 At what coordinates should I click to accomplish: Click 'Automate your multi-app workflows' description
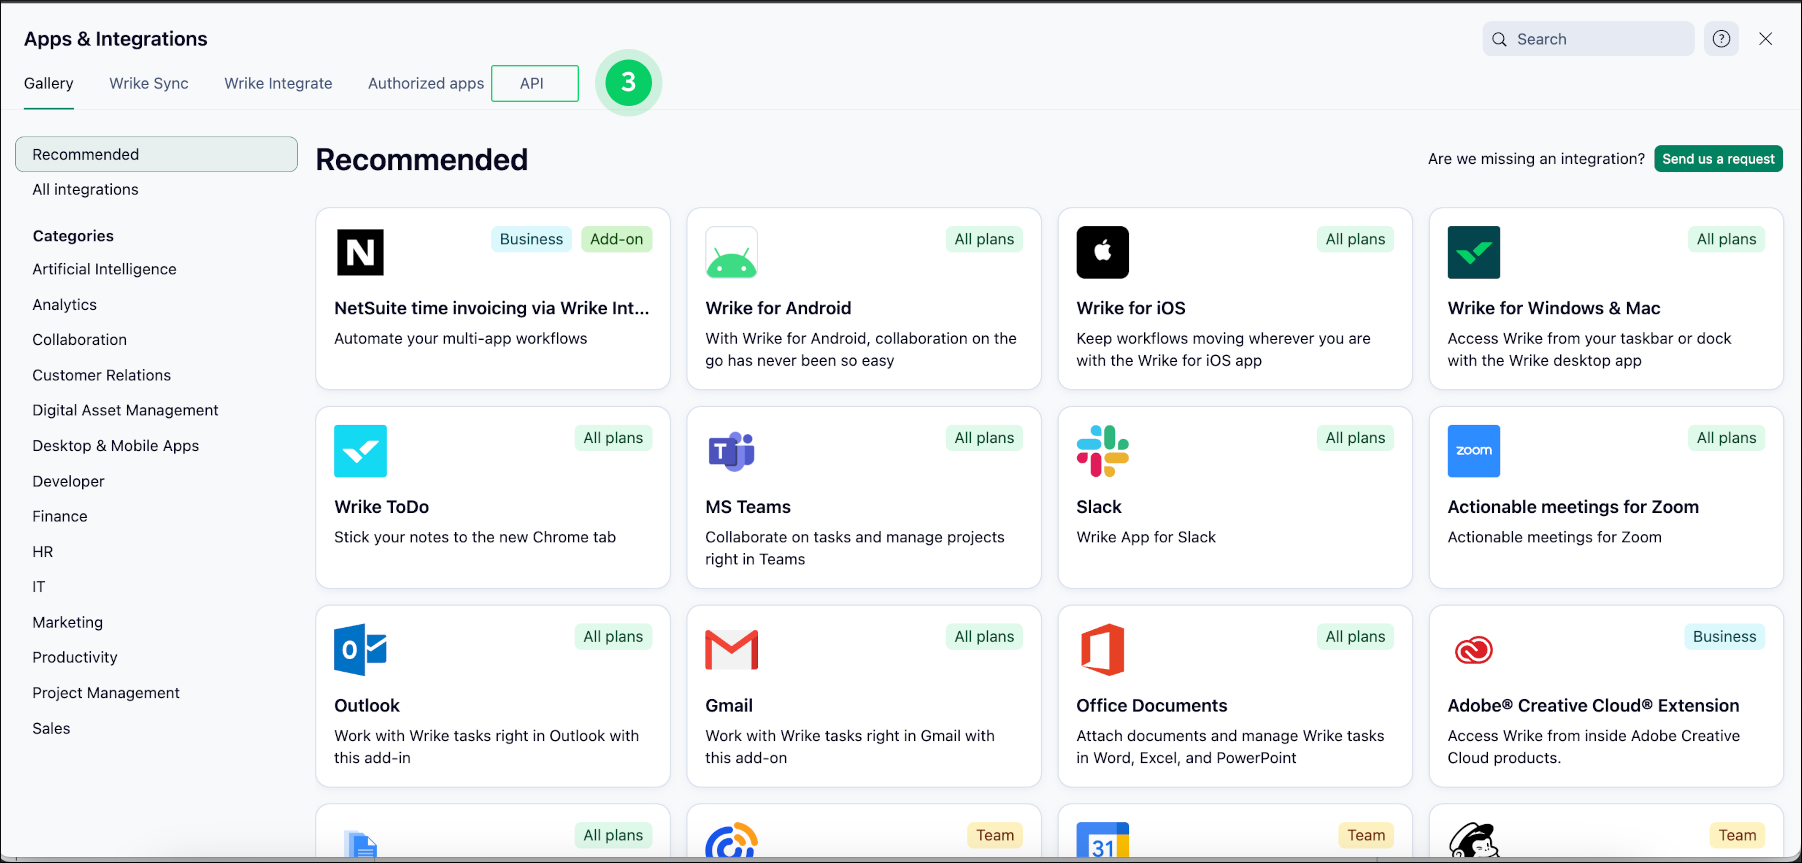(x=461, y=339)
